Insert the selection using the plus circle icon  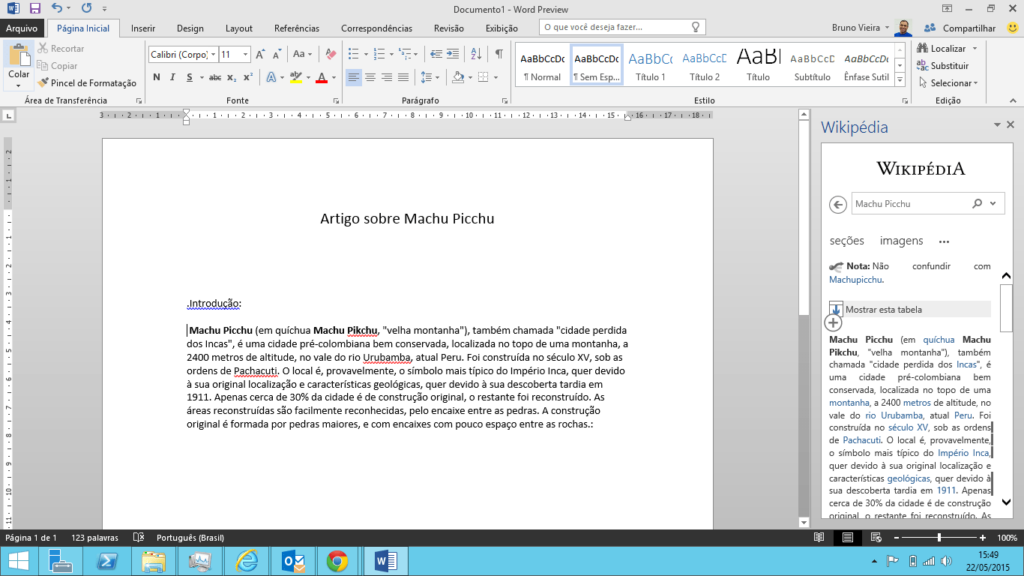coord(833,323)
